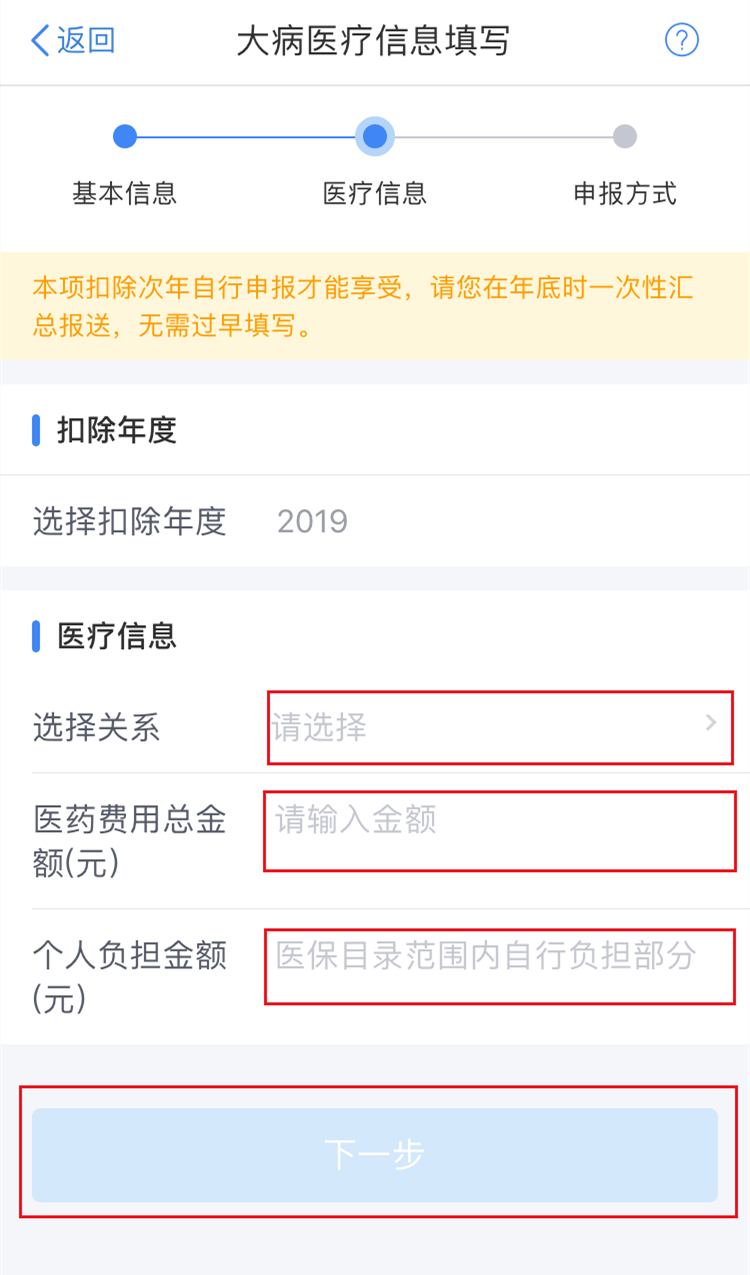
Task: Go to the 基本信息 step label
Action: click(x=125, y=193)
